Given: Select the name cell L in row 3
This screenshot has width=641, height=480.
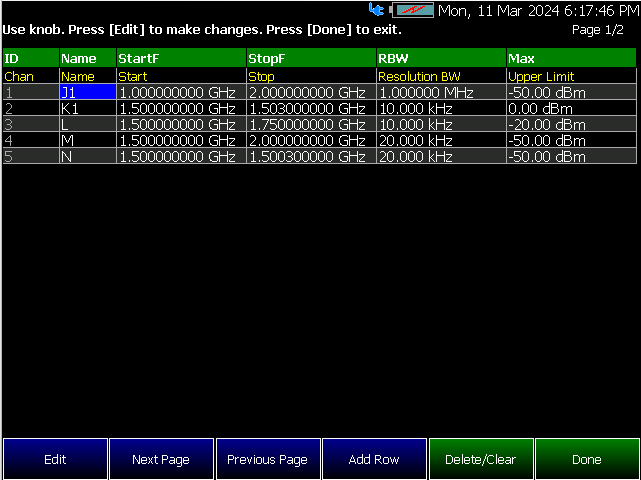Looking at the screenshot, I should [88, 124].
